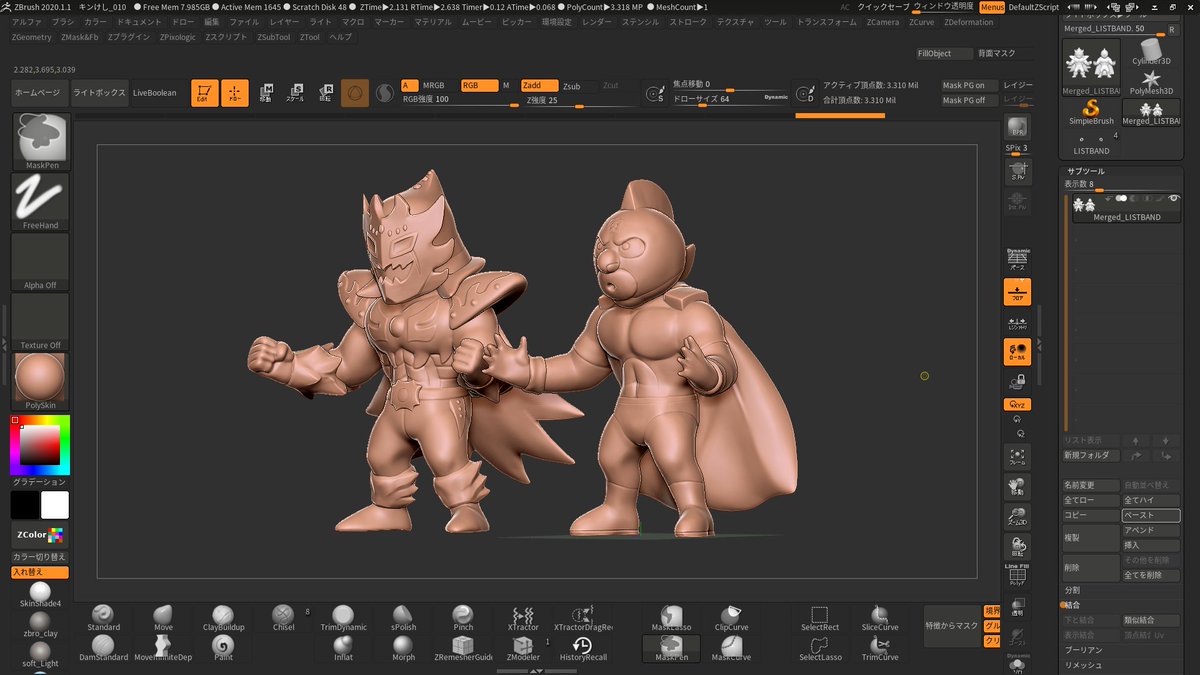
Task: Open the アルファ menu
Action: click(27, 21)
